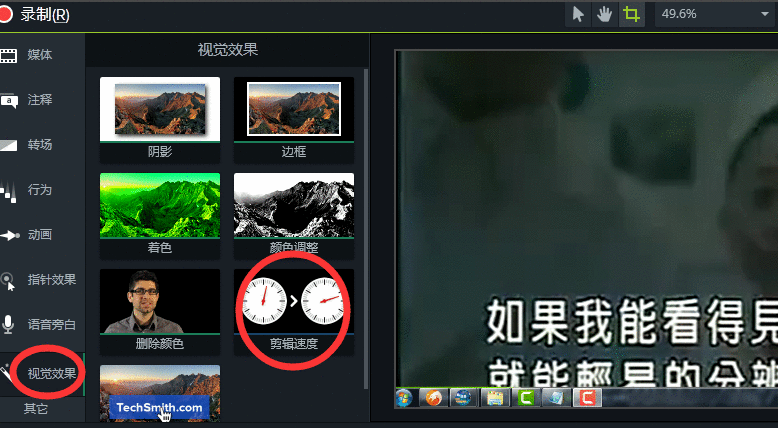This screenshot has height=428, width=778.
Task: Select the Drop Shadow (阴影) effect thumbnail
Action: [160, 119]
